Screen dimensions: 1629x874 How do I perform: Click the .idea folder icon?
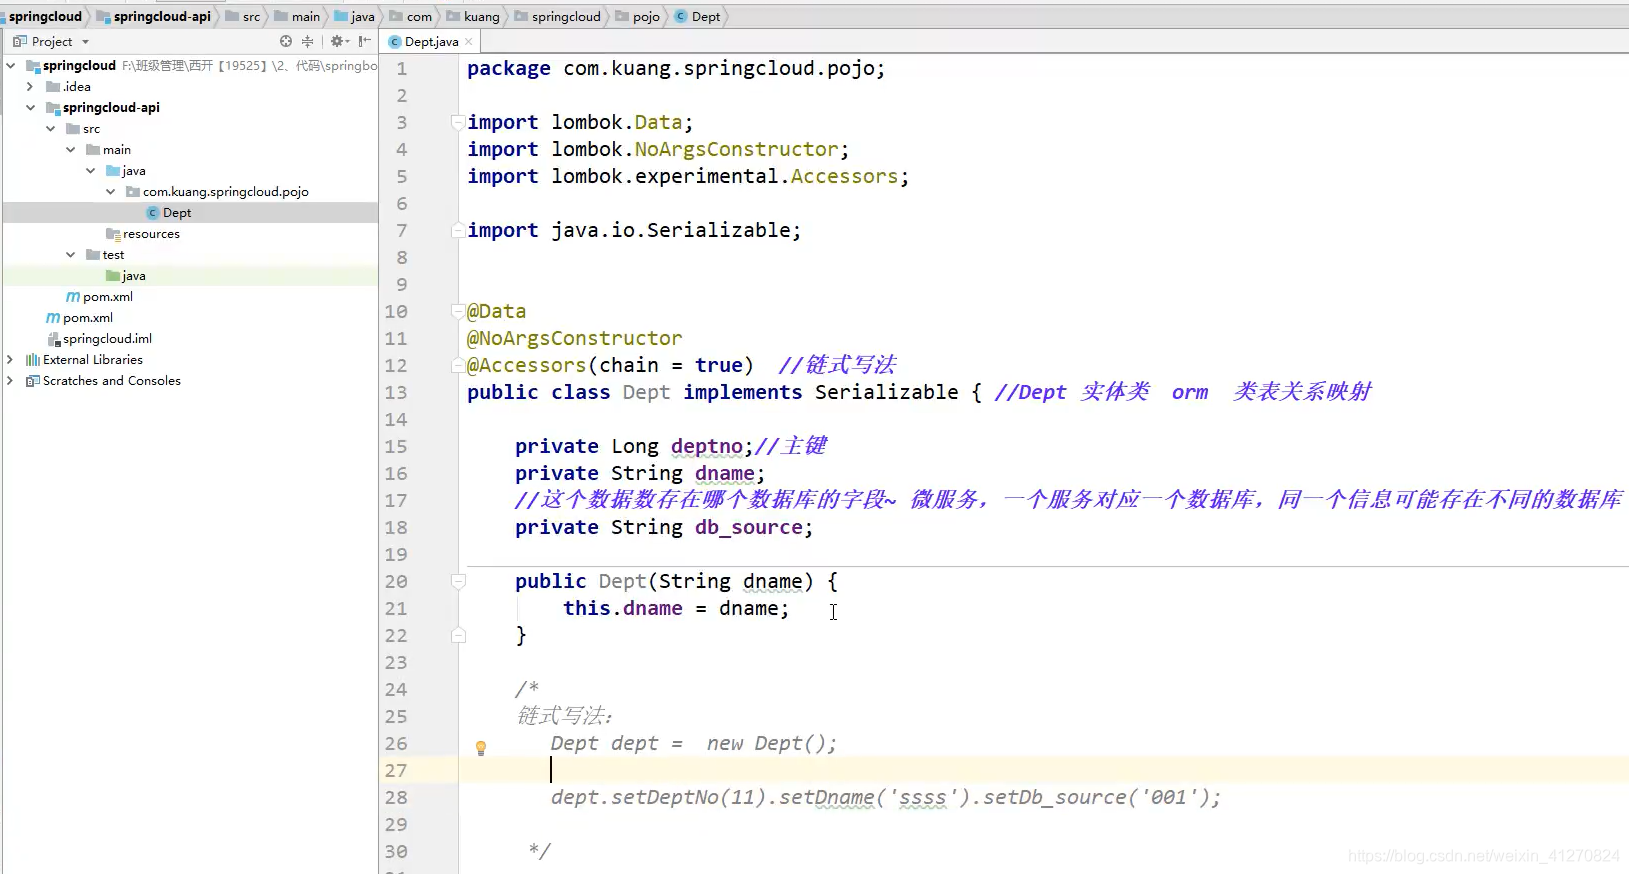53,86
